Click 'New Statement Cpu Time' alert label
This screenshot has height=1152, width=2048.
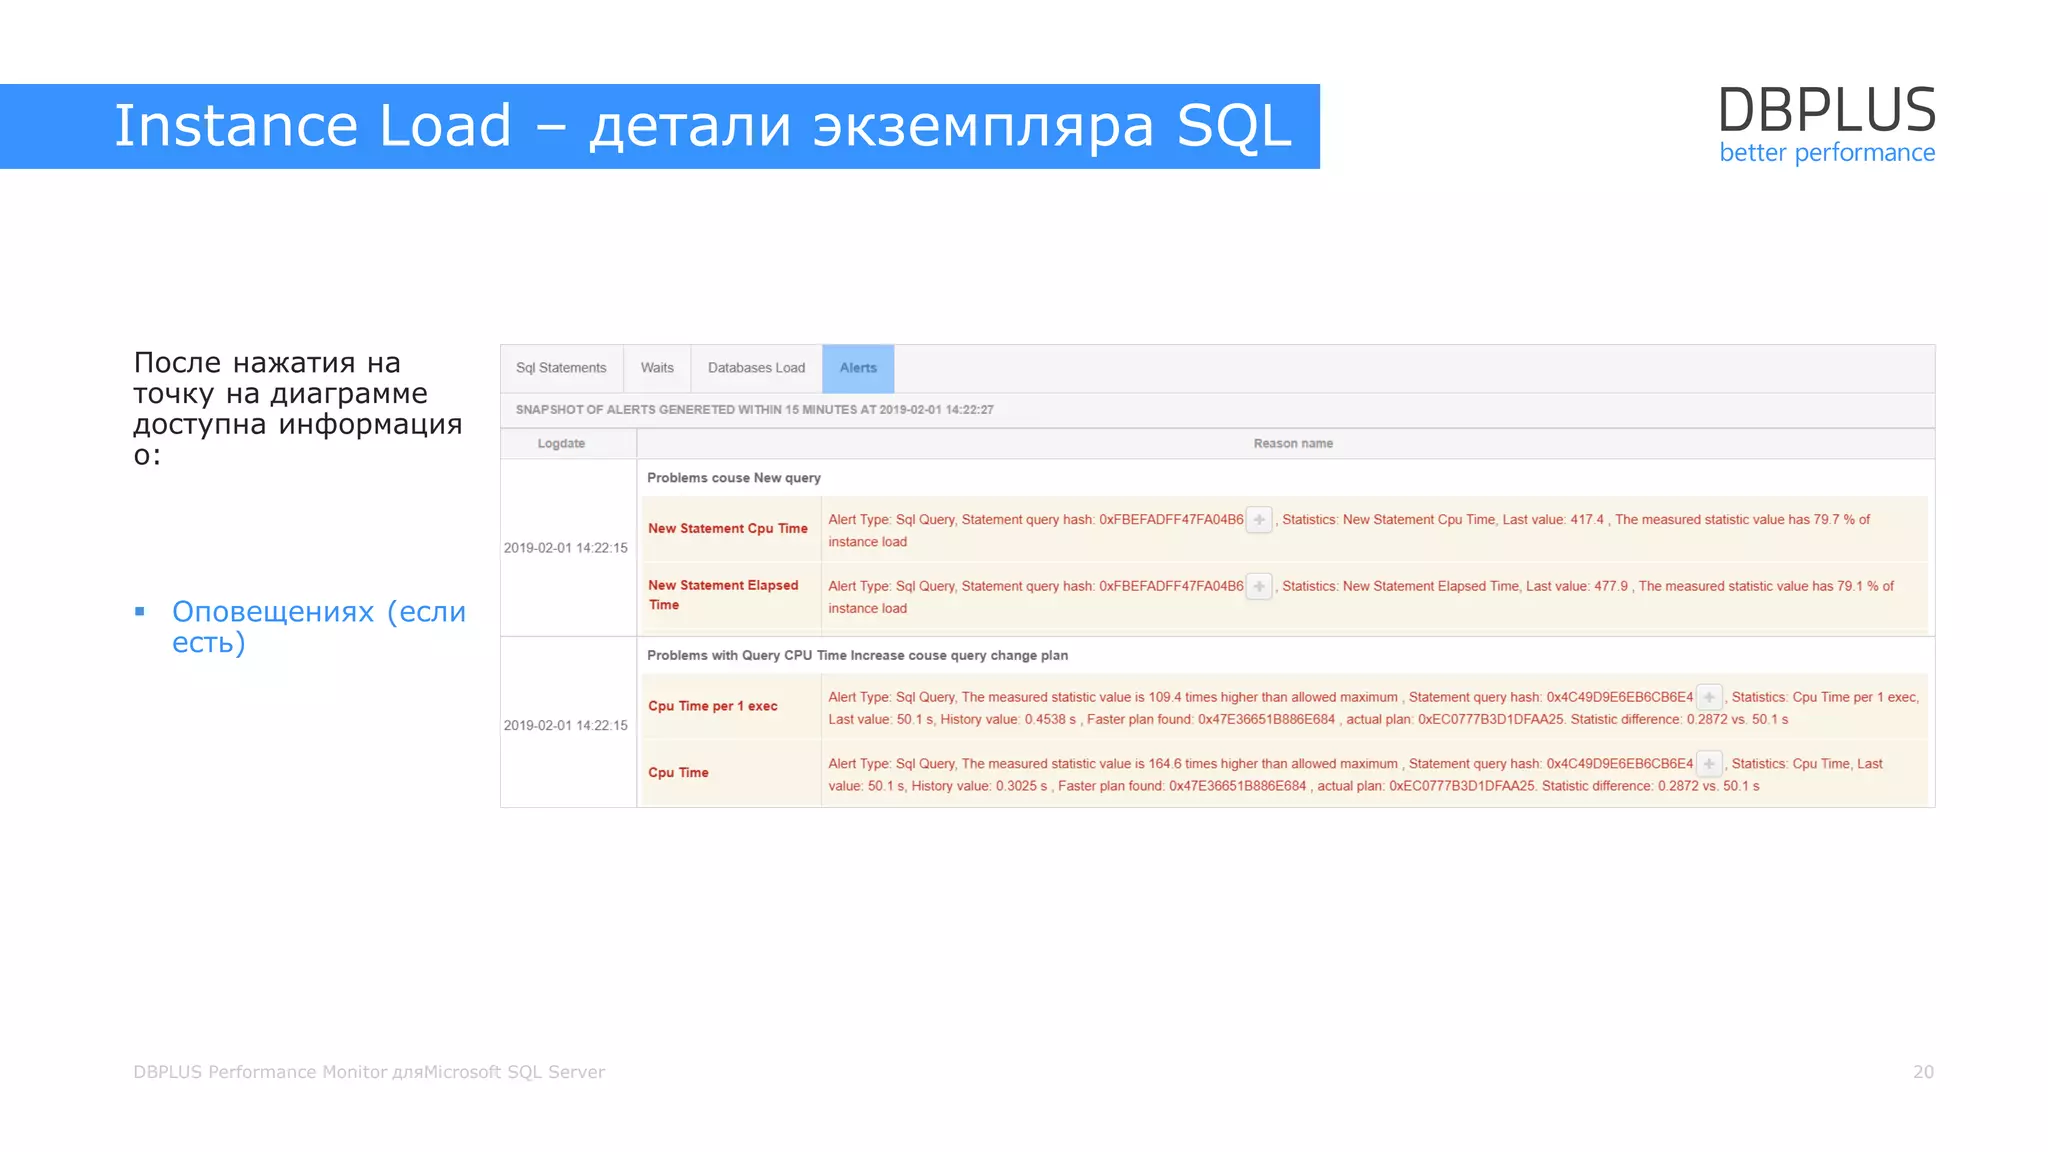(x=728, y=528)
